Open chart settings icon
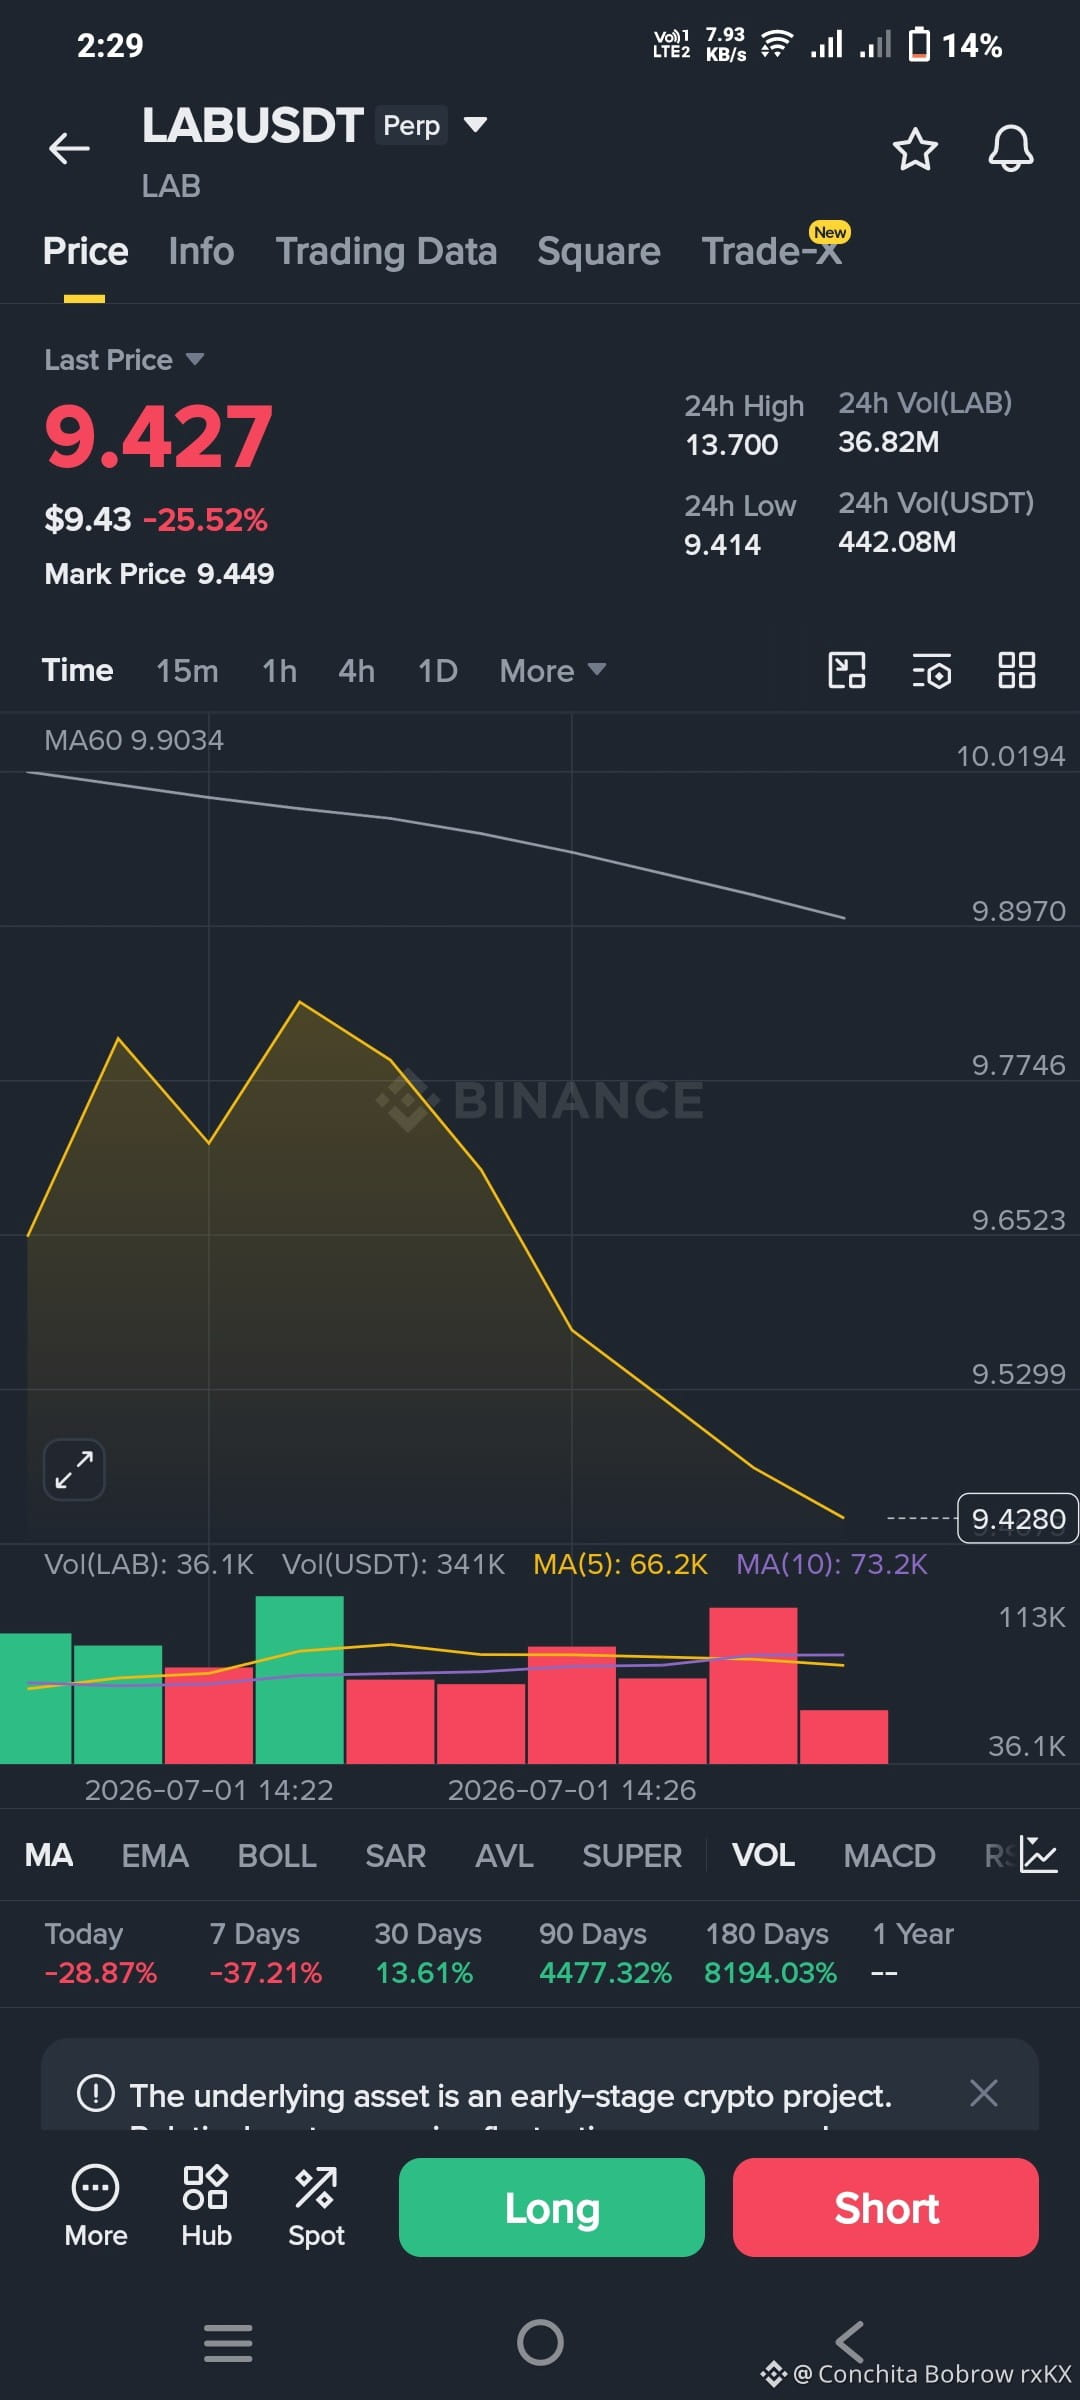Viewport: 1080px width, 2400px height. pos(932,670)
